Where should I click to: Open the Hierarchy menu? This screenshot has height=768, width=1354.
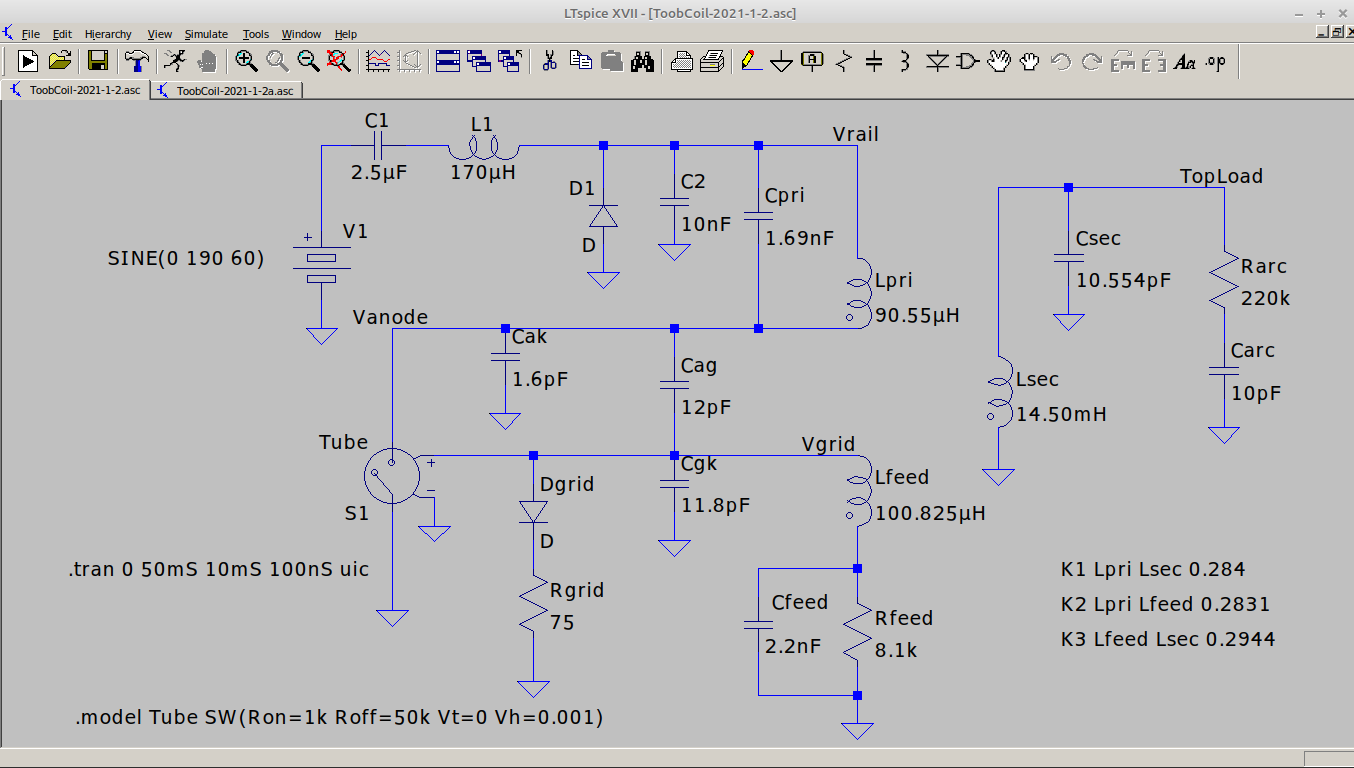coord(108,34)
